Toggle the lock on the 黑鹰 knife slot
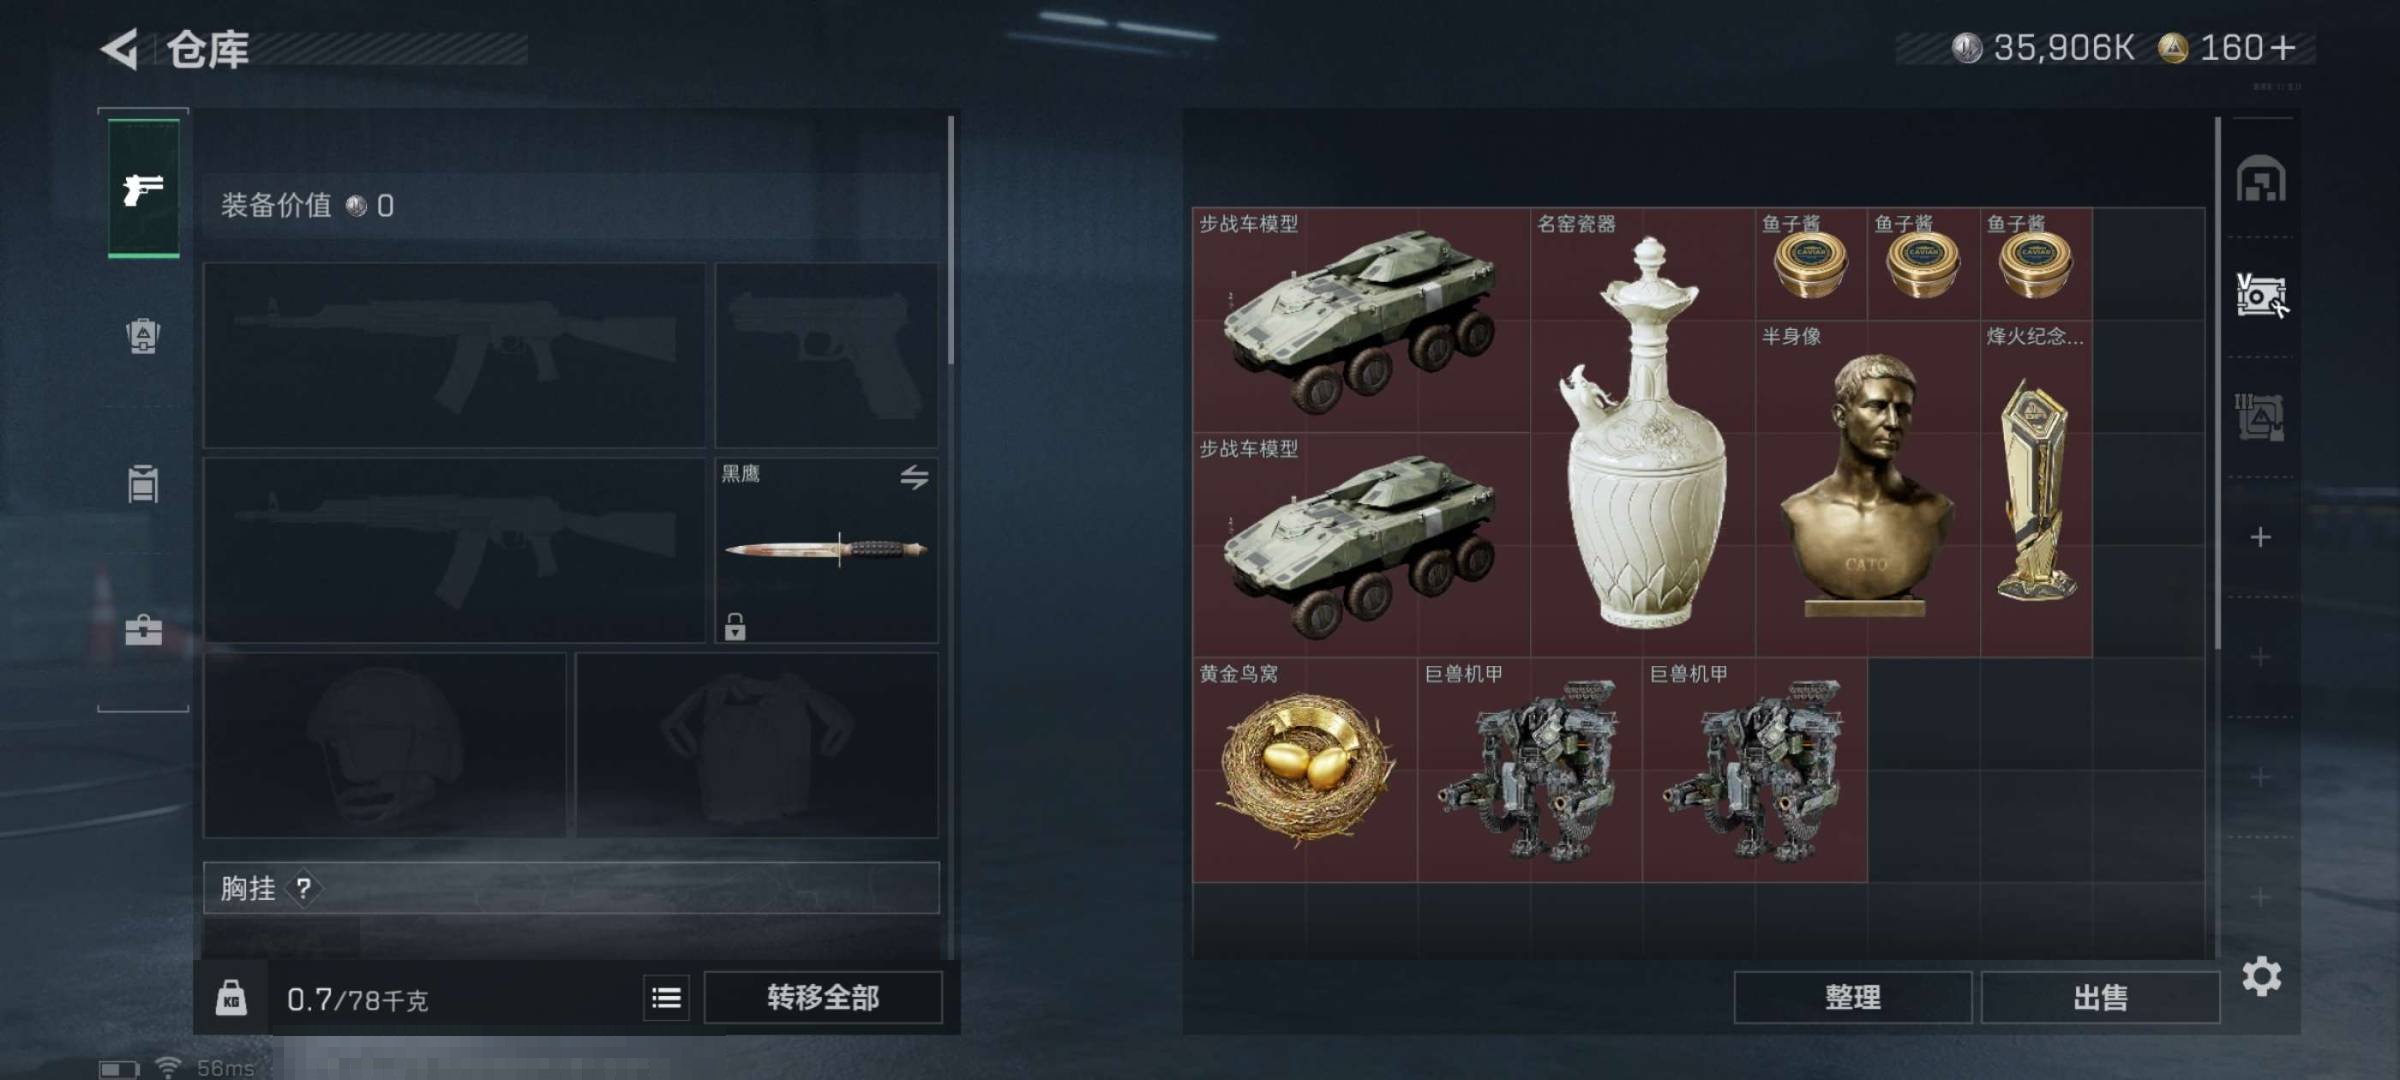This screenshot has height=1080, width=2400. pyautogui.click(x=735, y=627)
